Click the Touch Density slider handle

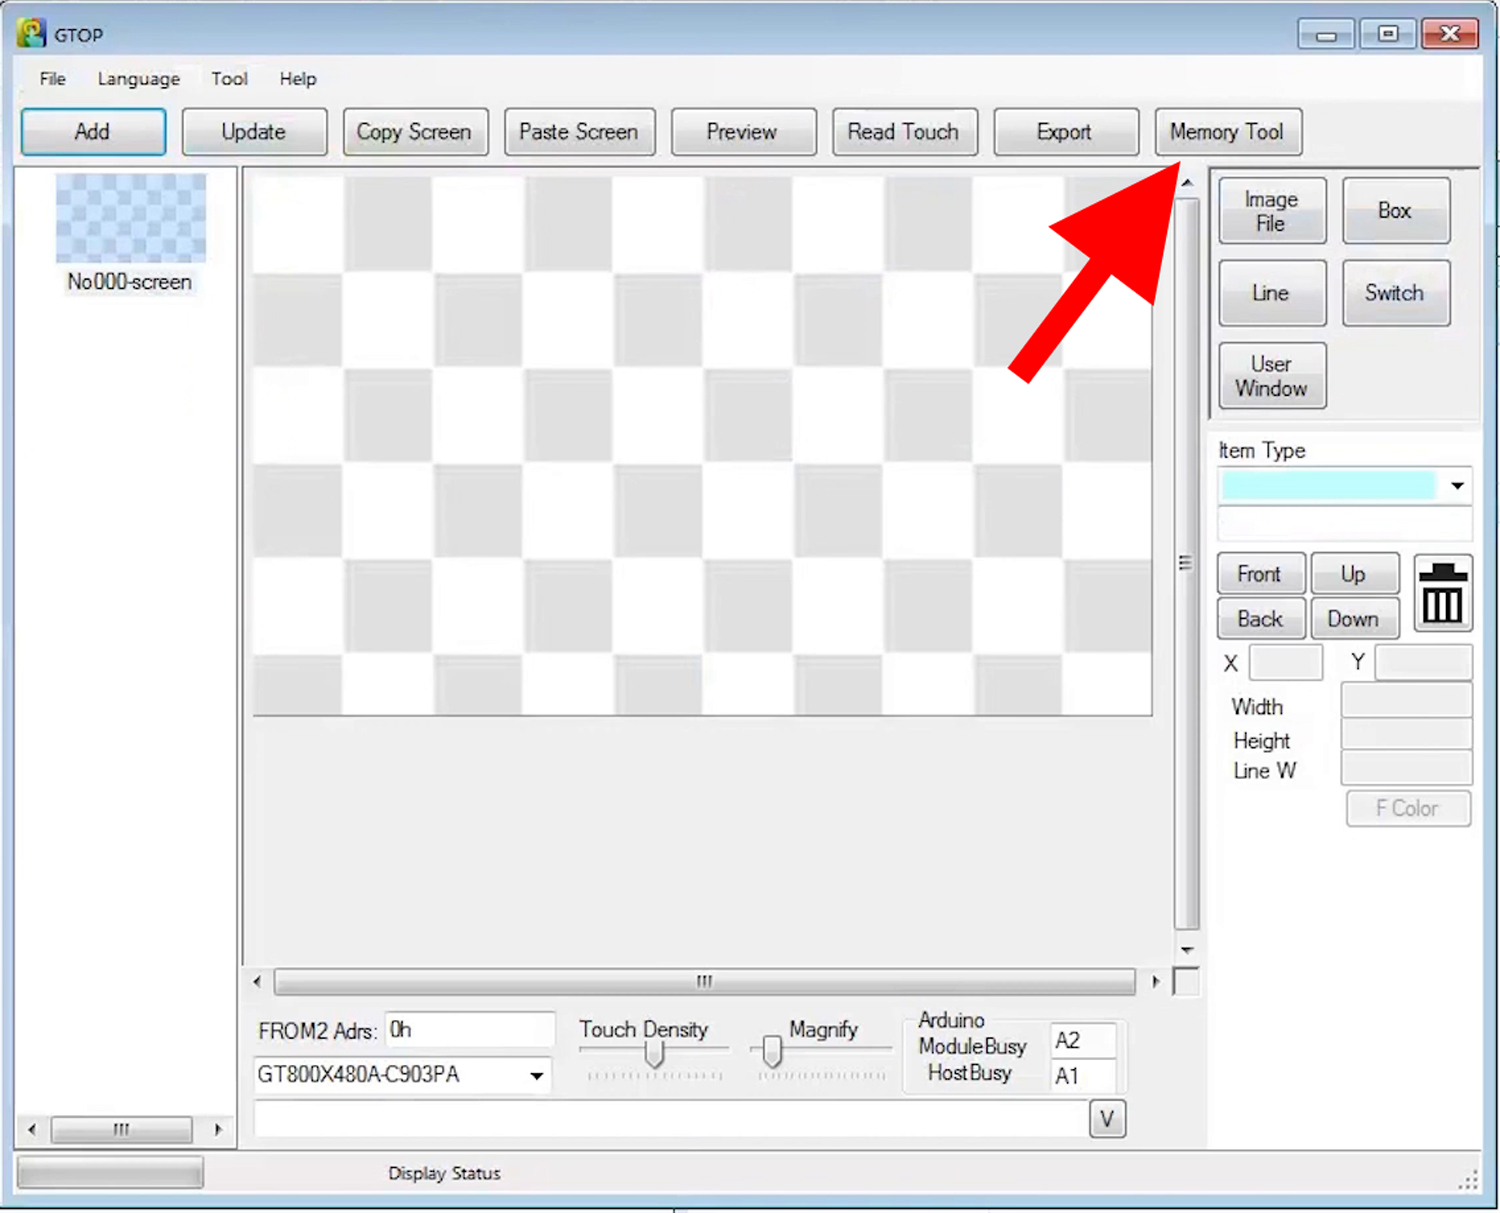(654, 1053)
